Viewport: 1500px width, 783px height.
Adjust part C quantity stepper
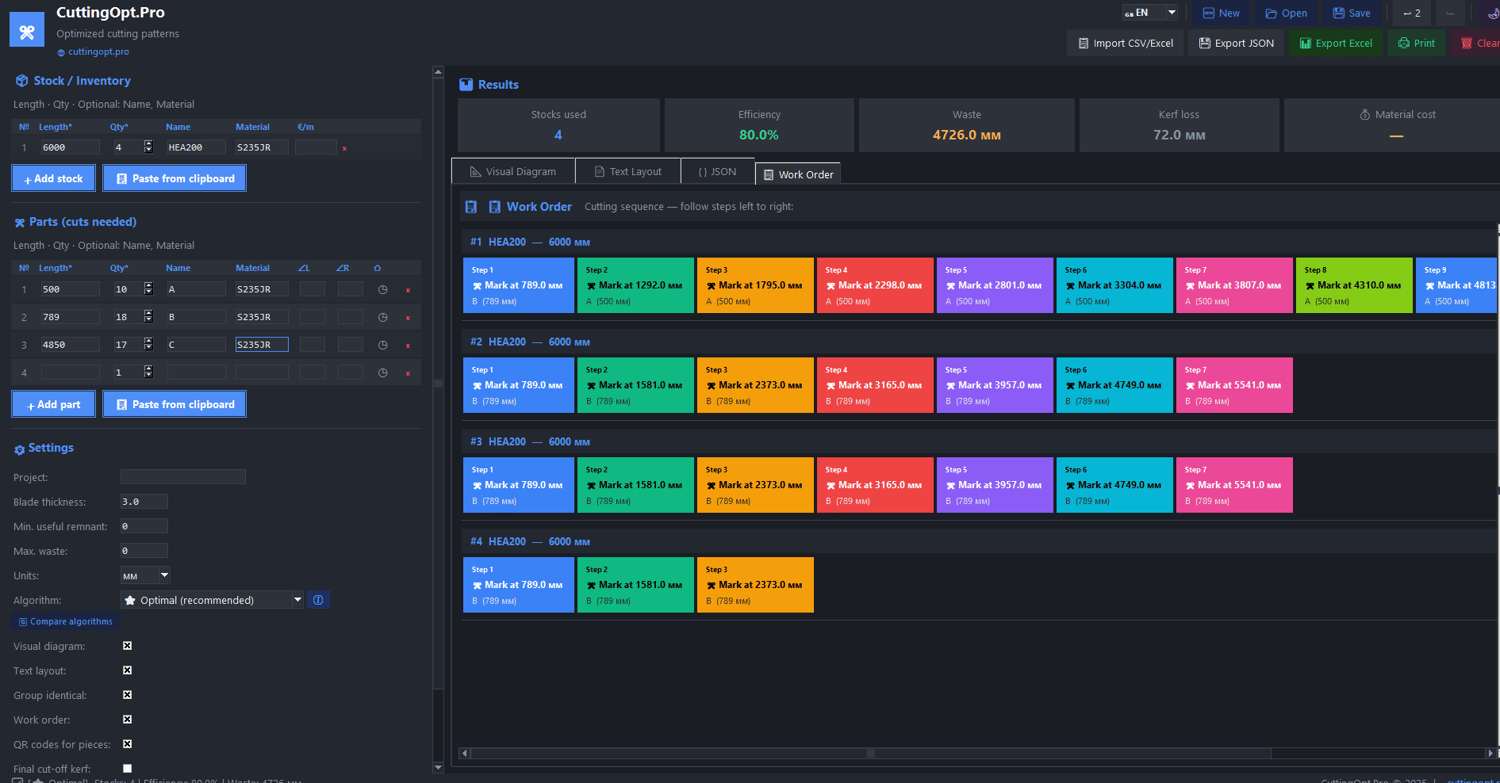pos(148,344)
